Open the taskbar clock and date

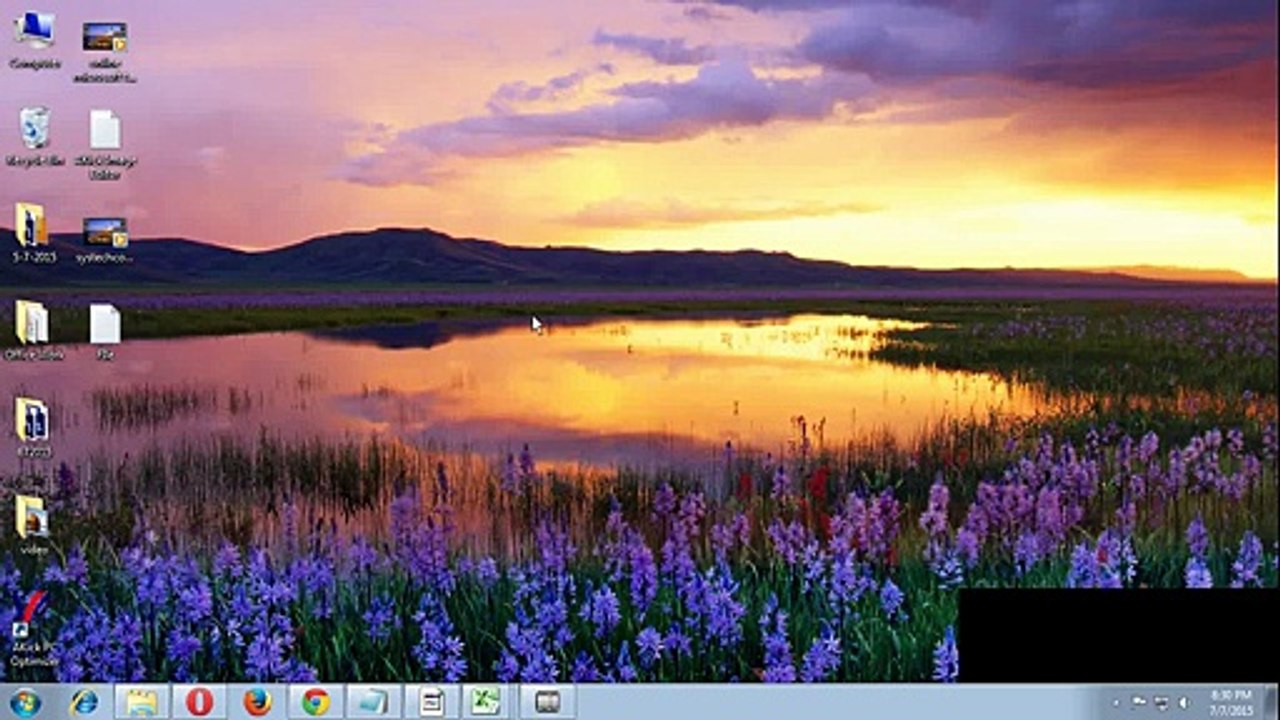point(1231,702)
